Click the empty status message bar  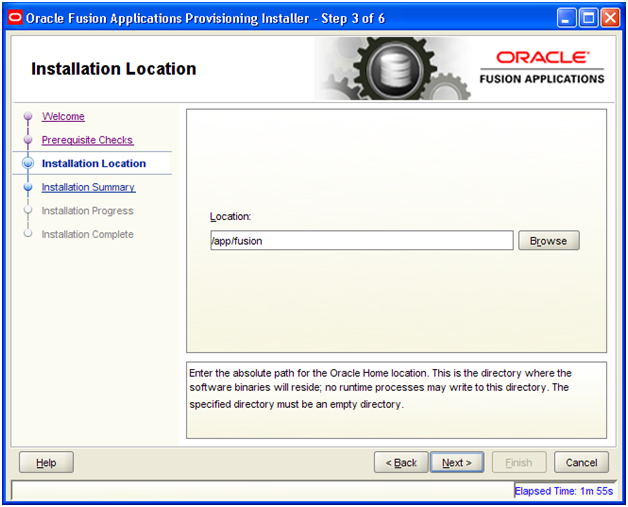263,490
